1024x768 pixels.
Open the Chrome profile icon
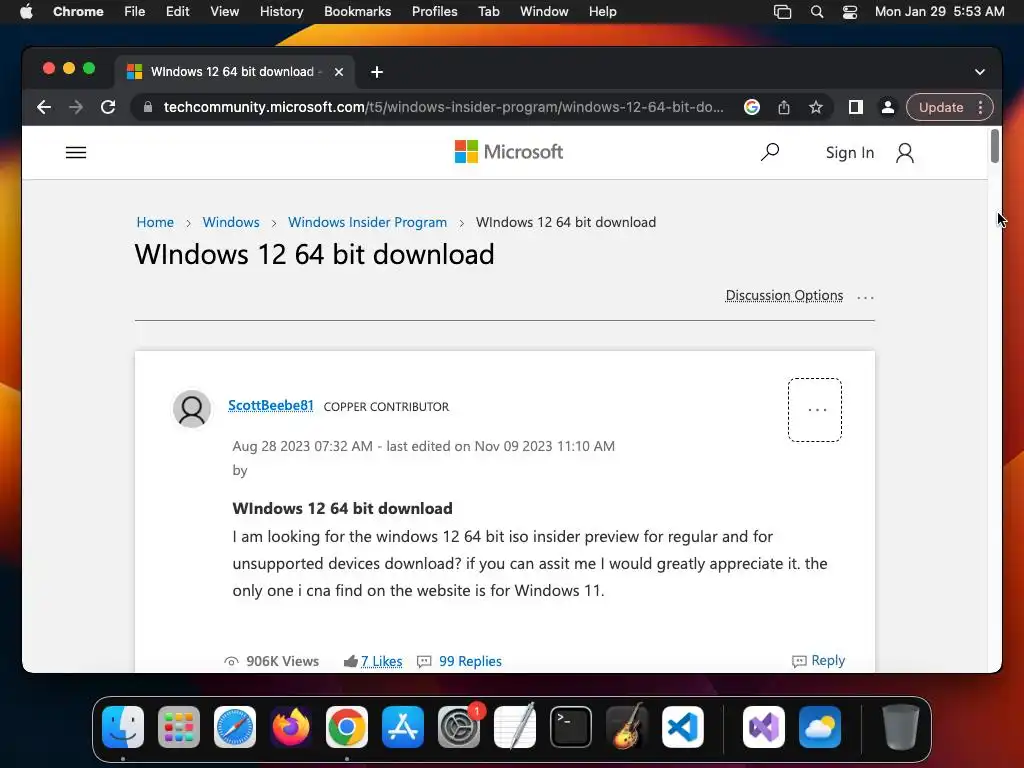[888, 107]
